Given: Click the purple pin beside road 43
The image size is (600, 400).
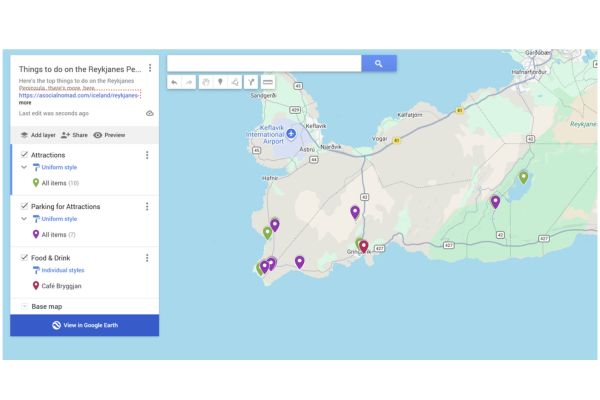Looking at the screenshot, I should [355, 212].
